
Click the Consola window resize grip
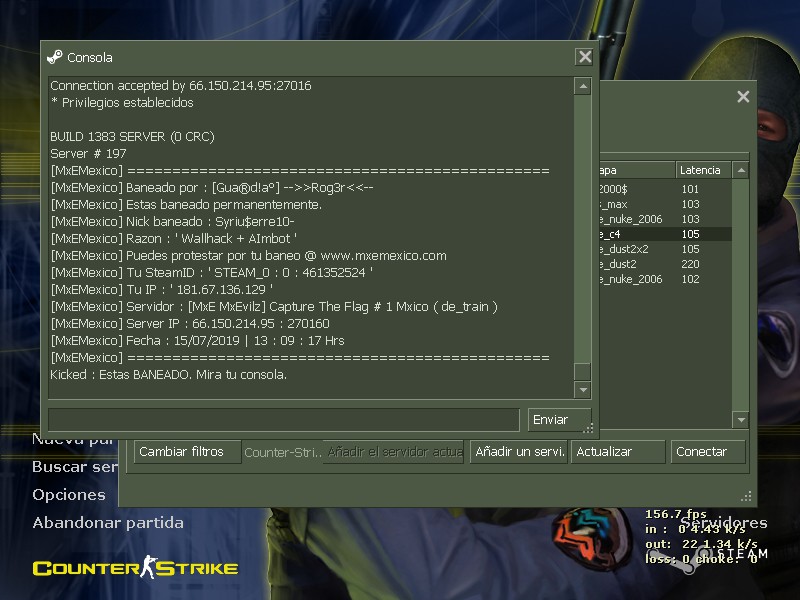[588, 429]
